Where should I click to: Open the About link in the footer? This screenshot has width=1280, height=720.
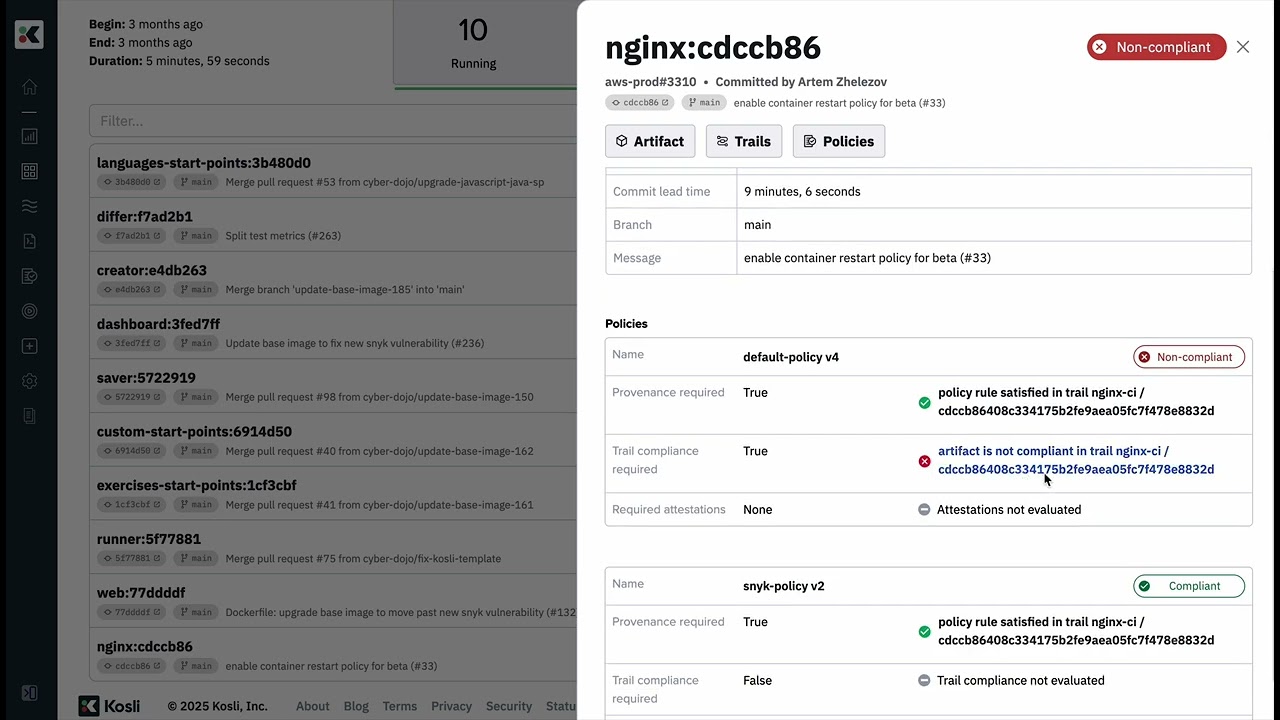(x=312, y=706)
